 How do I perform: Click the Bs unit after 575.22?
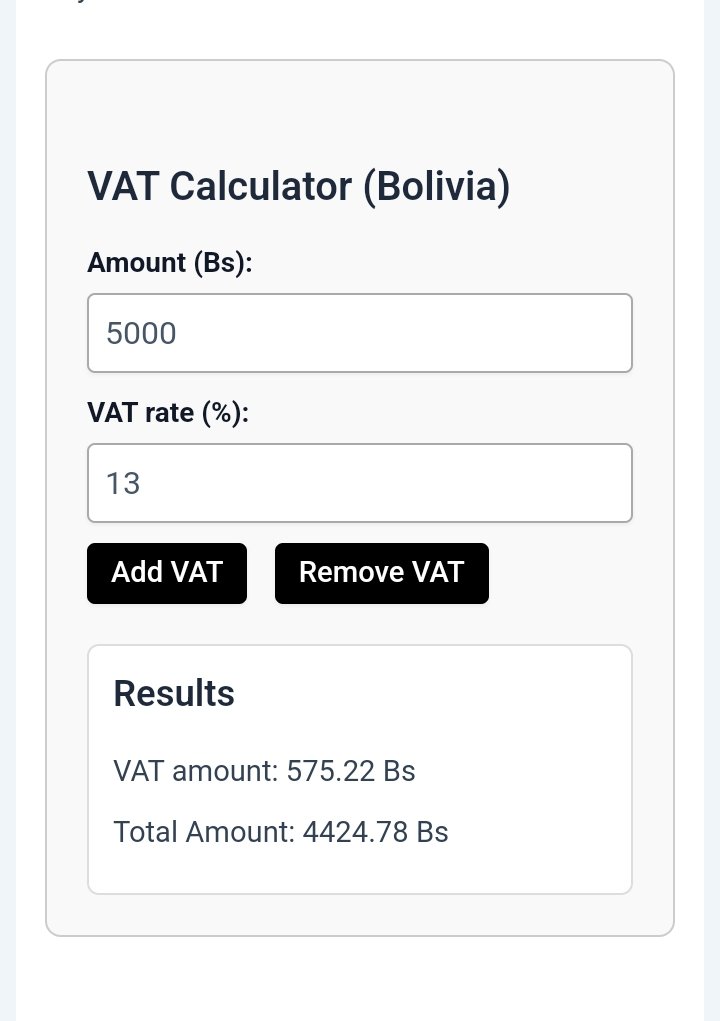[x=399, y=771]
